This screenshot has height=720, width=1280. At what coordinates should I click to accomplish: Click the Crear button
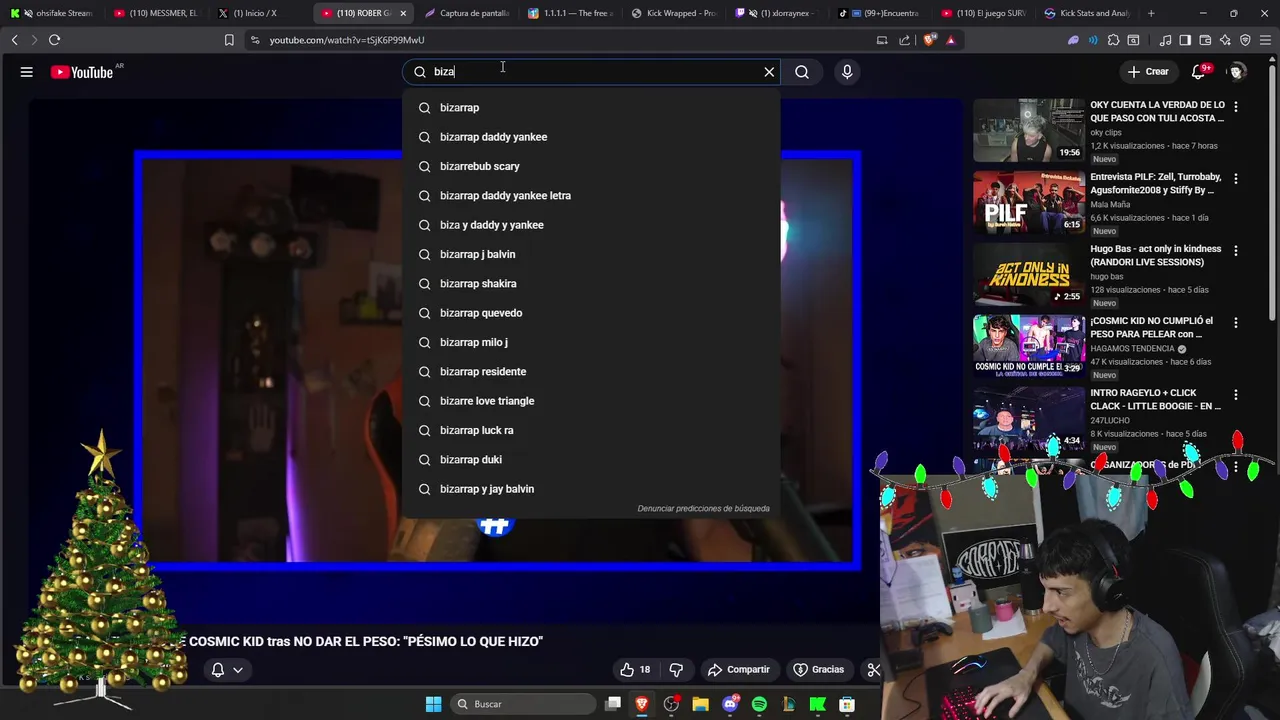pos(1147,72)
